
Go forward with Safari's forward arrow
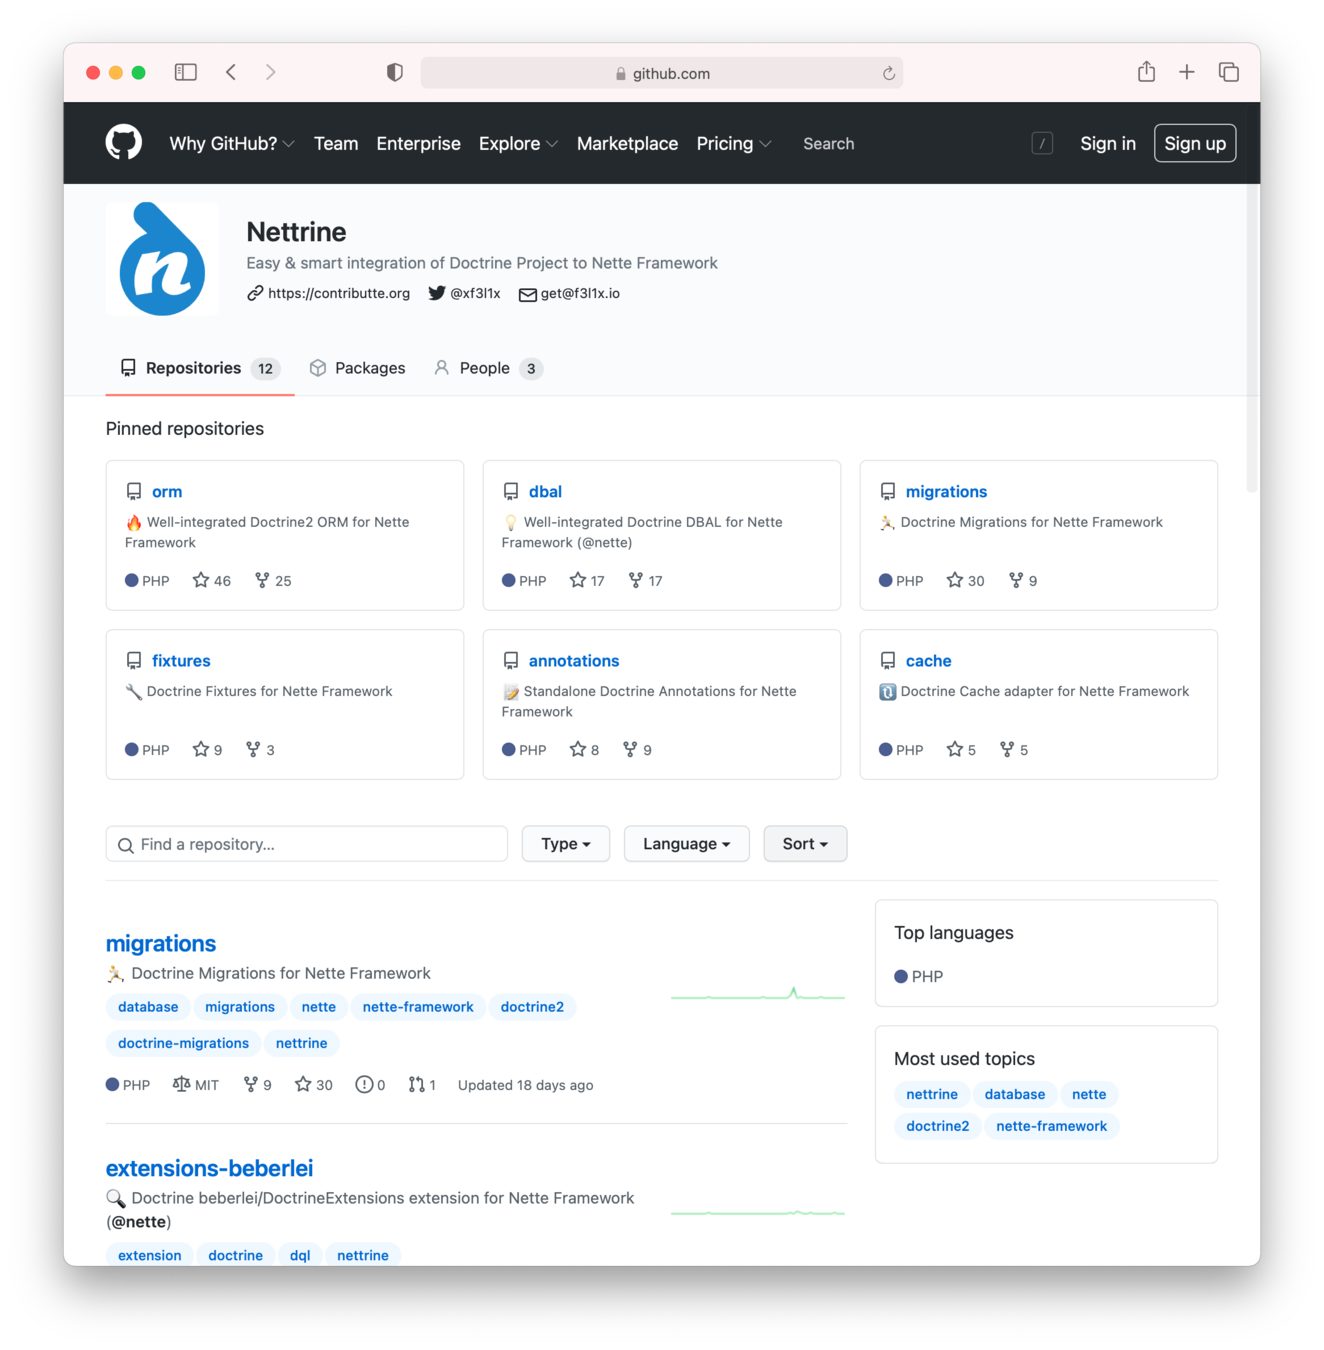coord(270,72)
